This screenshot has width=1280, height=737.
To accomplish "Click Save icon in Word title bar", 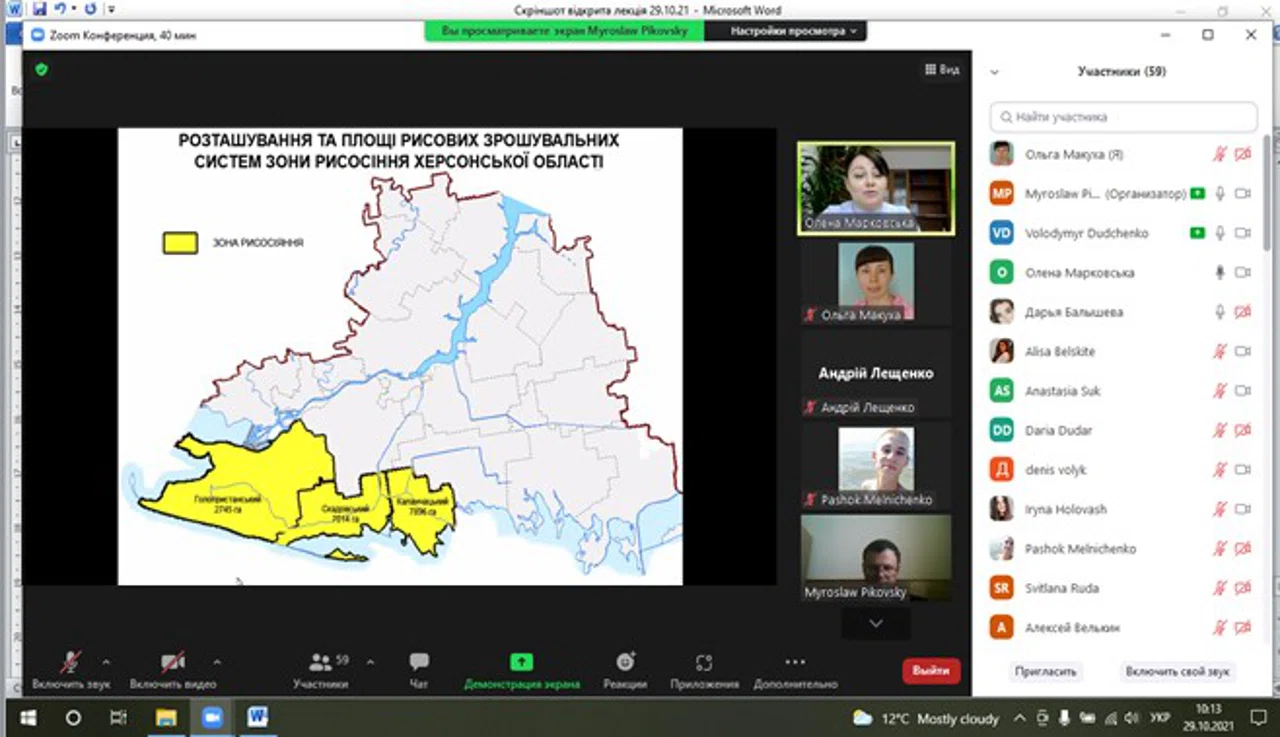I will pos(39,9).
